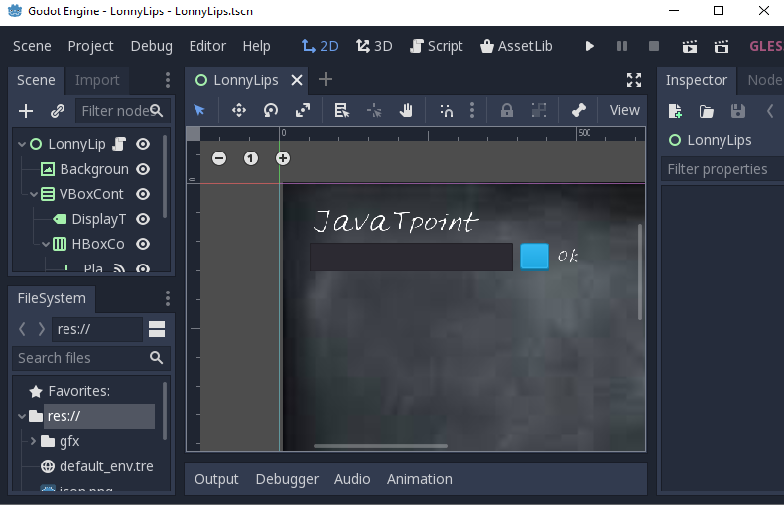Zoom out with the minus button
Viewport: 784px width, 505px height.
(219, 158)
